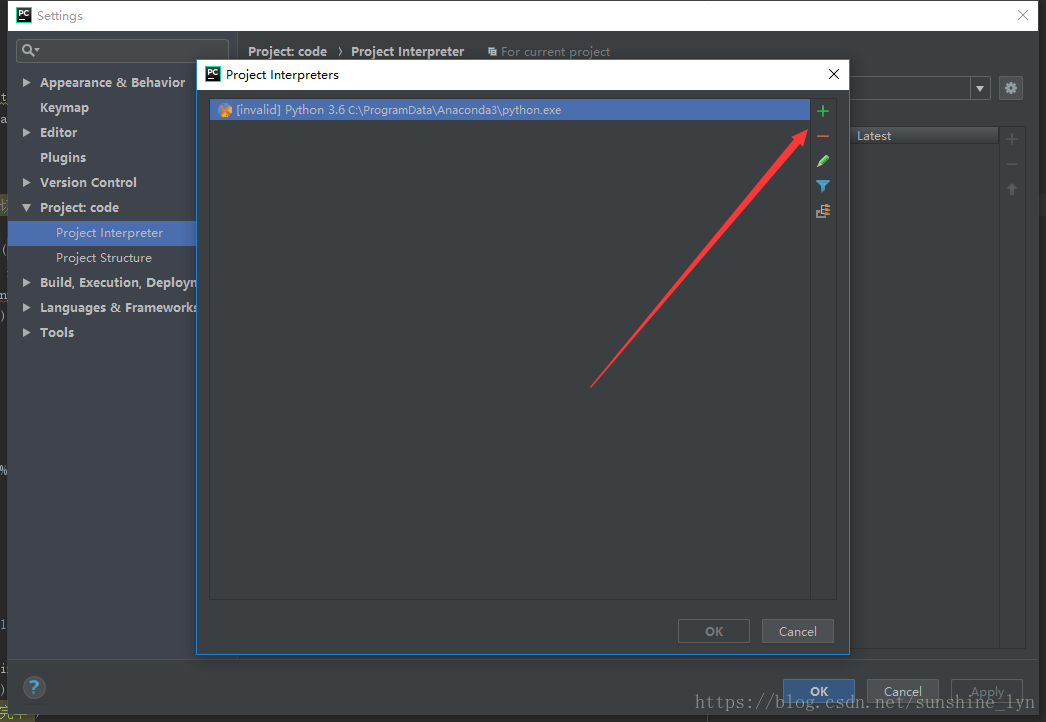Screen dimensions: 1046x722
Task: Click Cancel in the Settings window
Action: 903,691
